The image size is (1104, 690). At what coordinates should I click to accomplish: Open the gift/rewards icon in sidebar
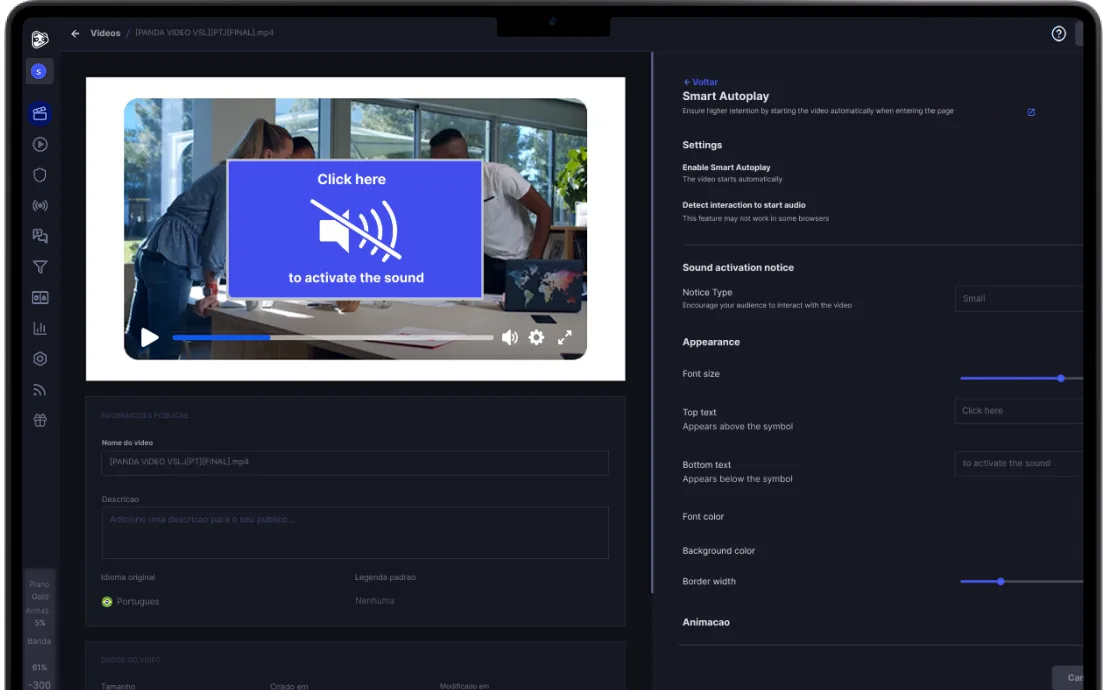[x=39, y=420]
